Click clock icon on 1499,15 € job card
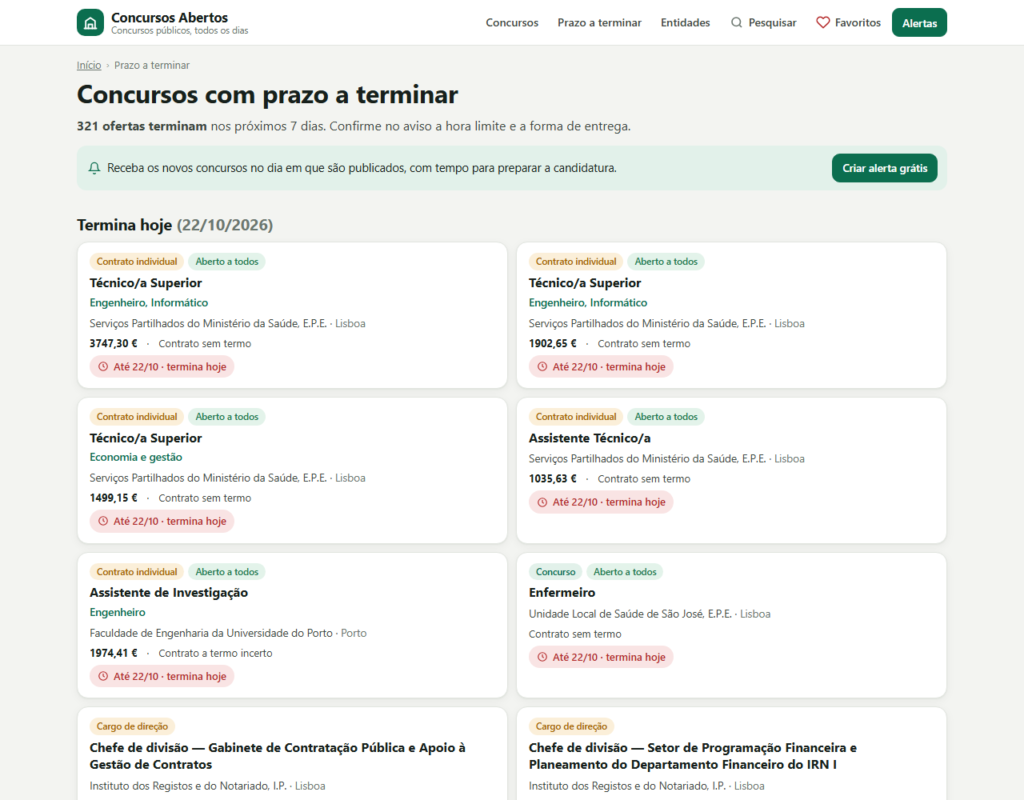The width and height of the screenshot is (1024, 800). [x=103, y=521]
